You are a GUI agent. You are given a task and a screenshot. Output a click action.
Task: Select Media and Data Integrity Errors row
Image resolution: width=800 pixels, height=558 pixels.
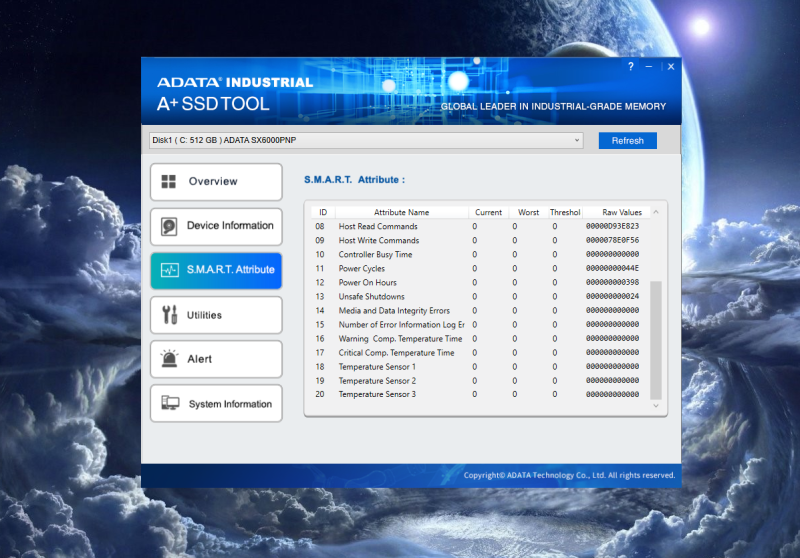point(480,311)
